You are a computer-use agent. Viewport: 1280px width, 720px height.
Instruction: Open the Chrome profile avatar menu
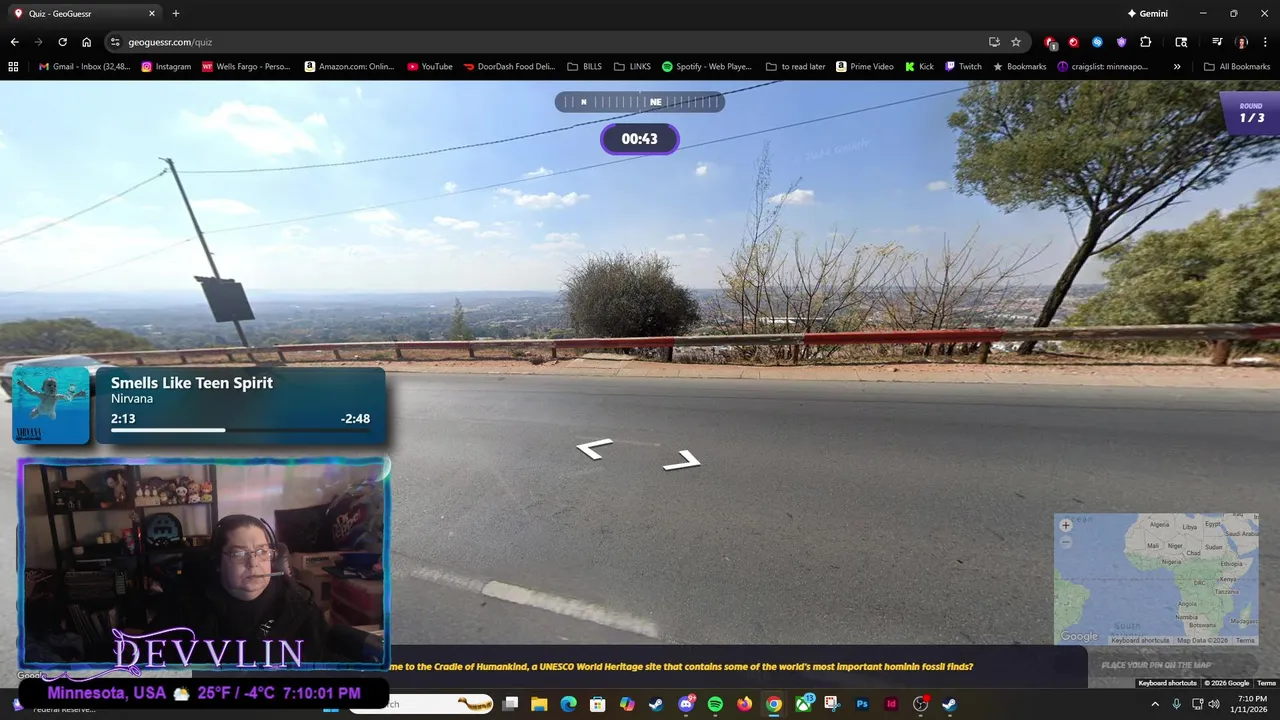(1242, 42)
